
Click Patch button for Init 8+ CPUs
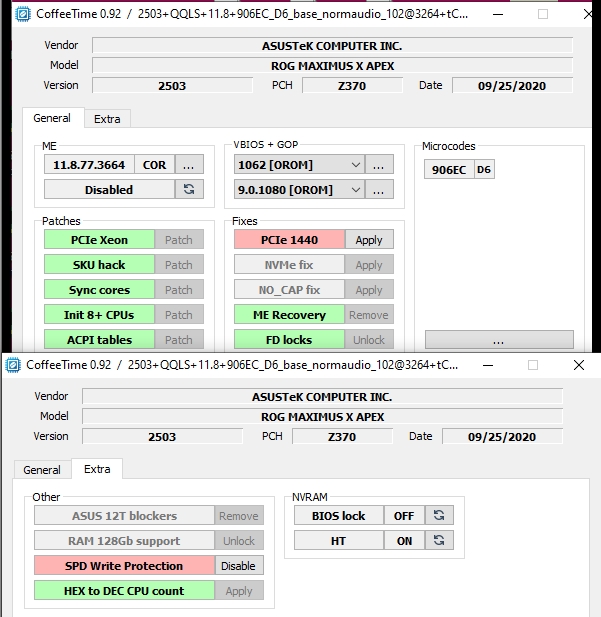point(179,315)
